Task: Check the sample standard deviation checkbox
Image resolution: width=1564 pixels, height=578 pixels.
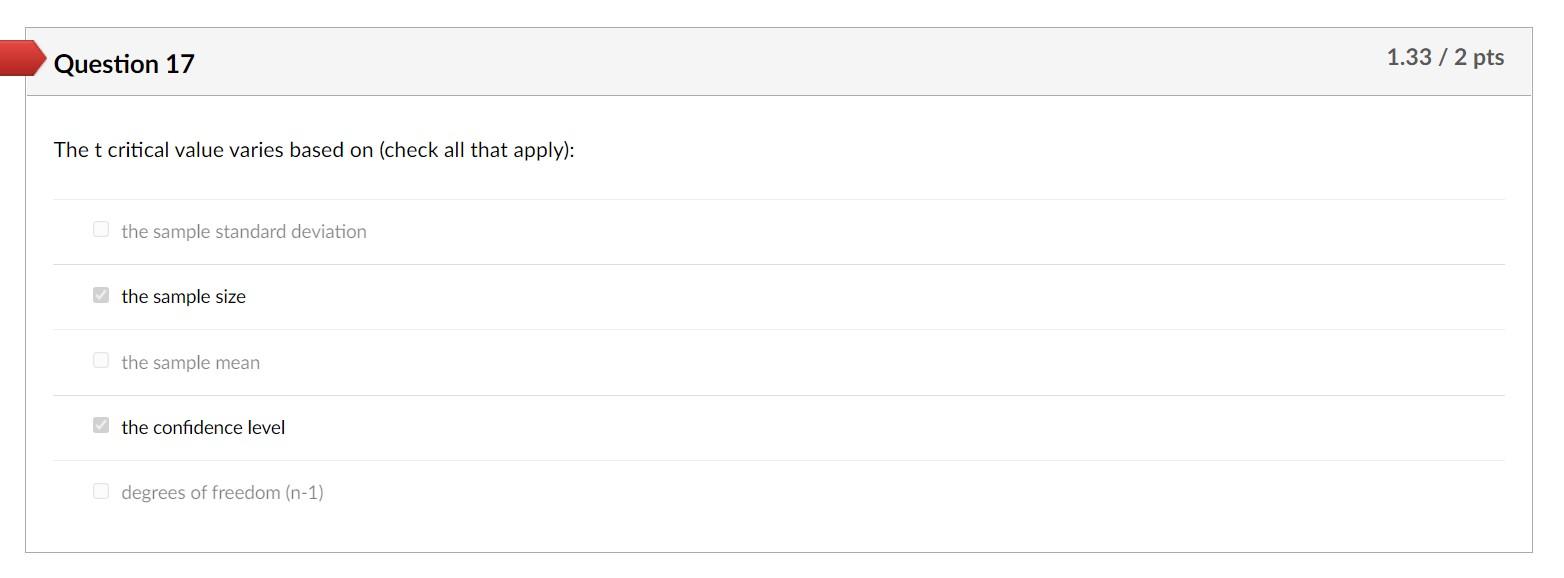Action: (x=101, y=229)
